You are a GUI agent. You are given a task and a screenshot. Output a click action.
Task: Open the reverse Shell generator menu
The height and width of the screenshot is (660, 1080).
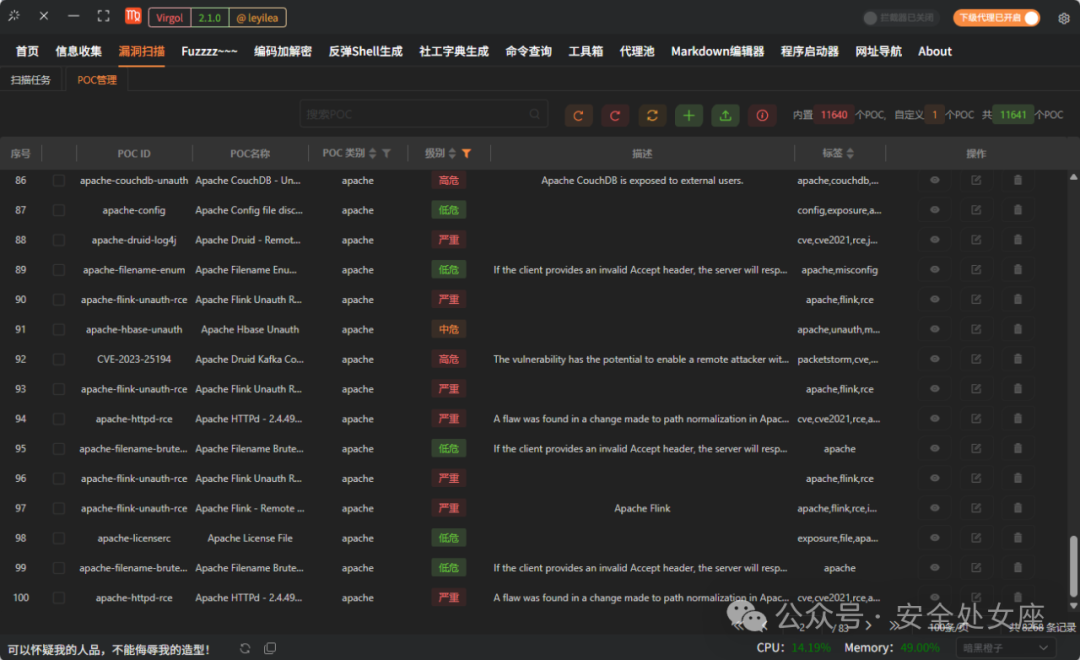[366, 51]
